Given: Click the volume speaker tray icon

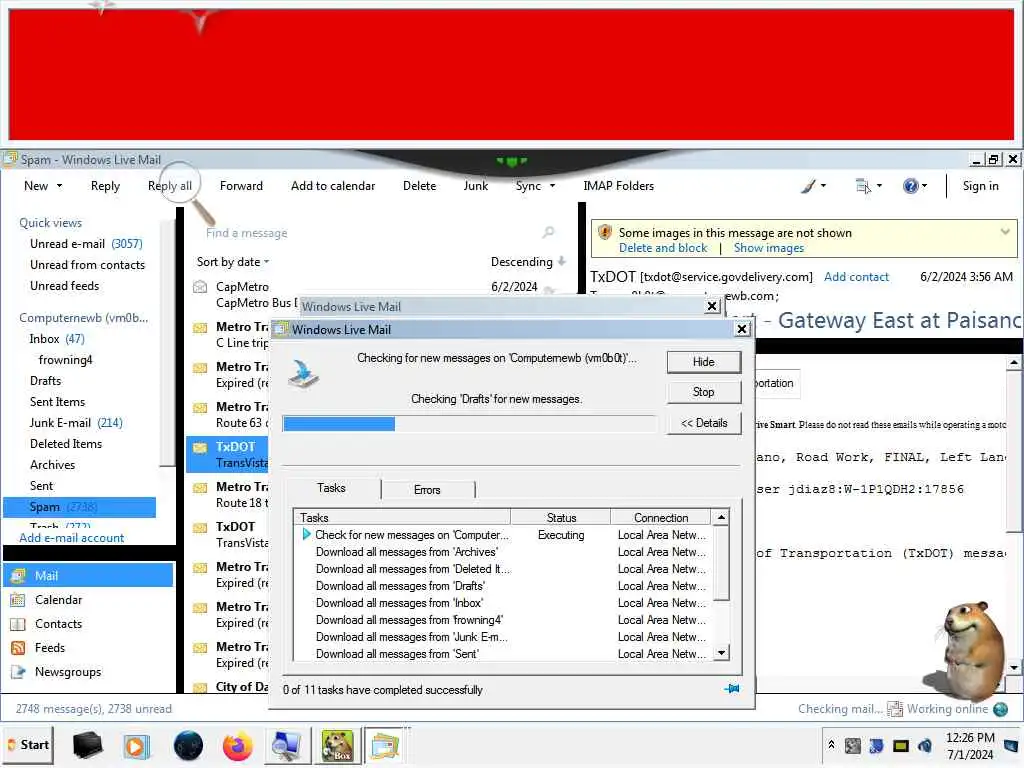Looking at the screenshot, I should 925,745.
